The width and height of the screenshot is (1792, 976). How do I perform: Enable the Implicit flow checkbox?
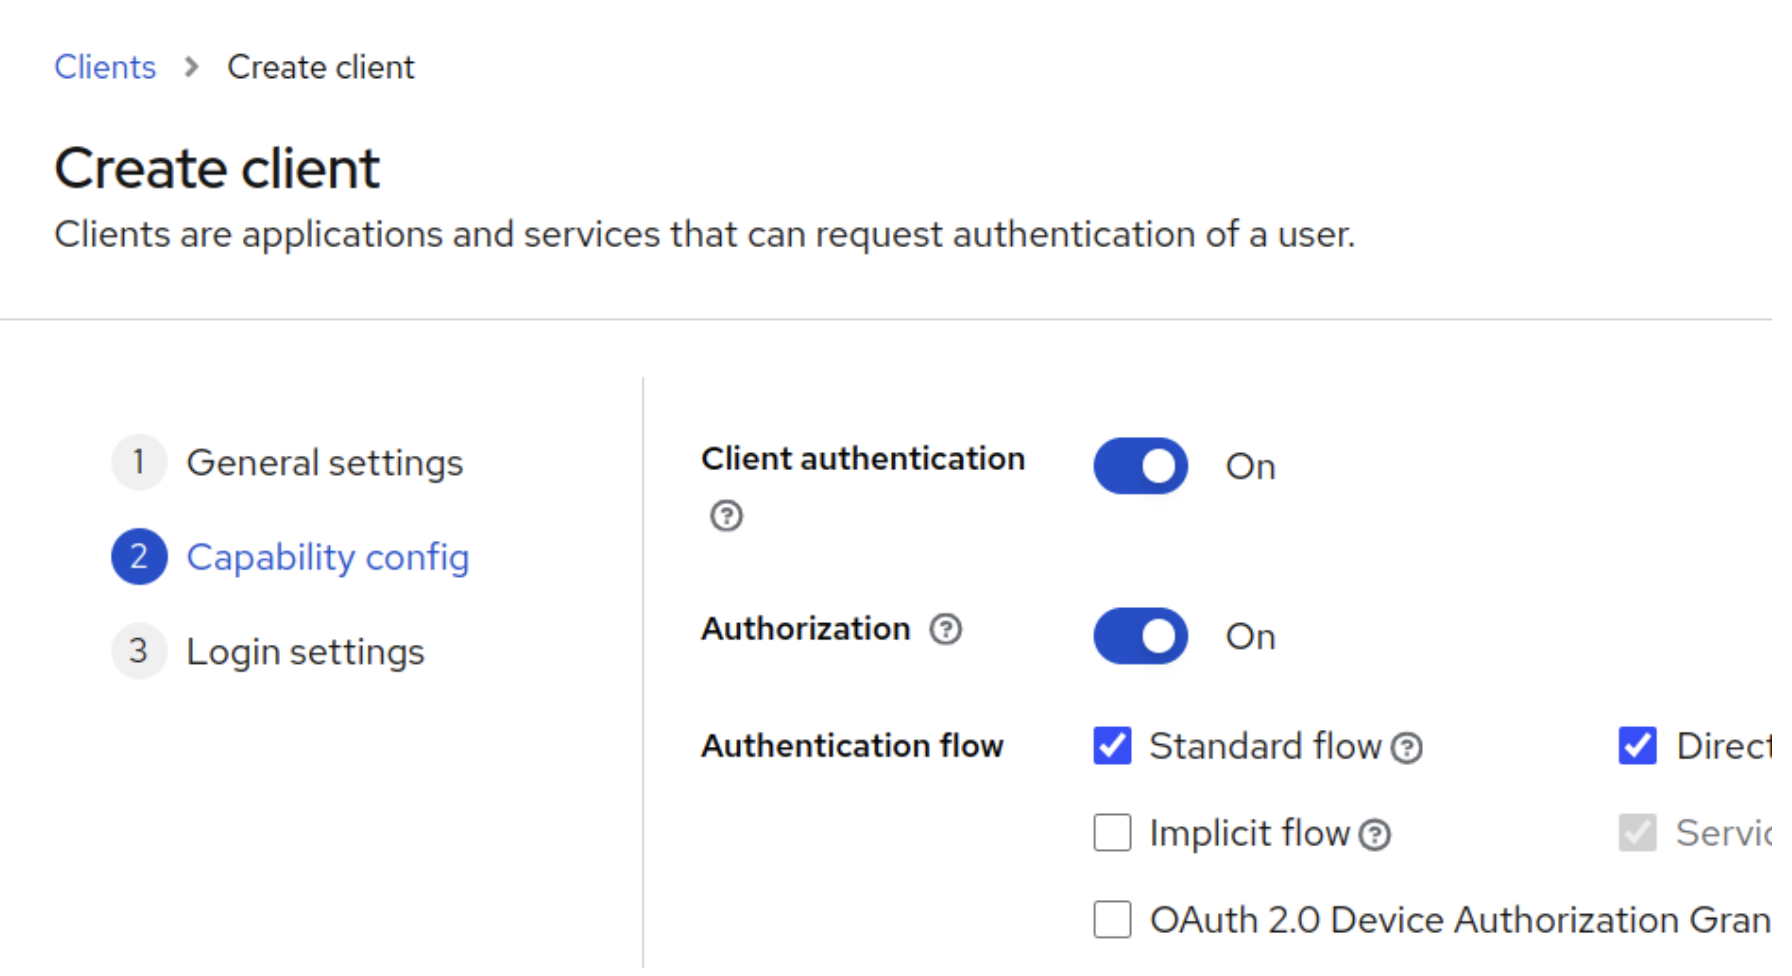pos(1112,833)
